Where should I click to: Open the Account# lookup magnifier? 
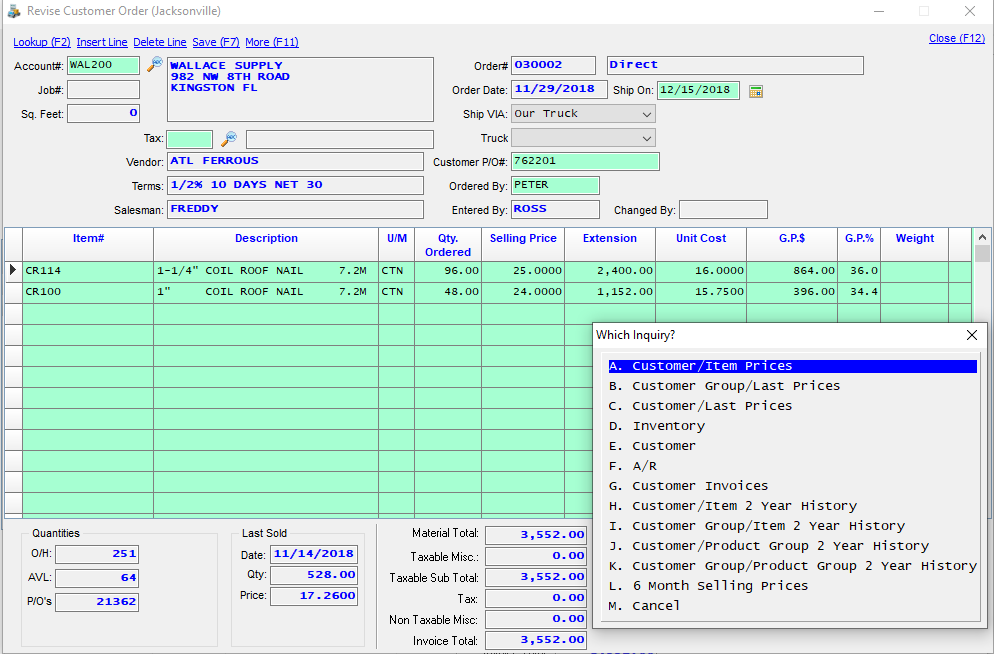click(156, 63)
